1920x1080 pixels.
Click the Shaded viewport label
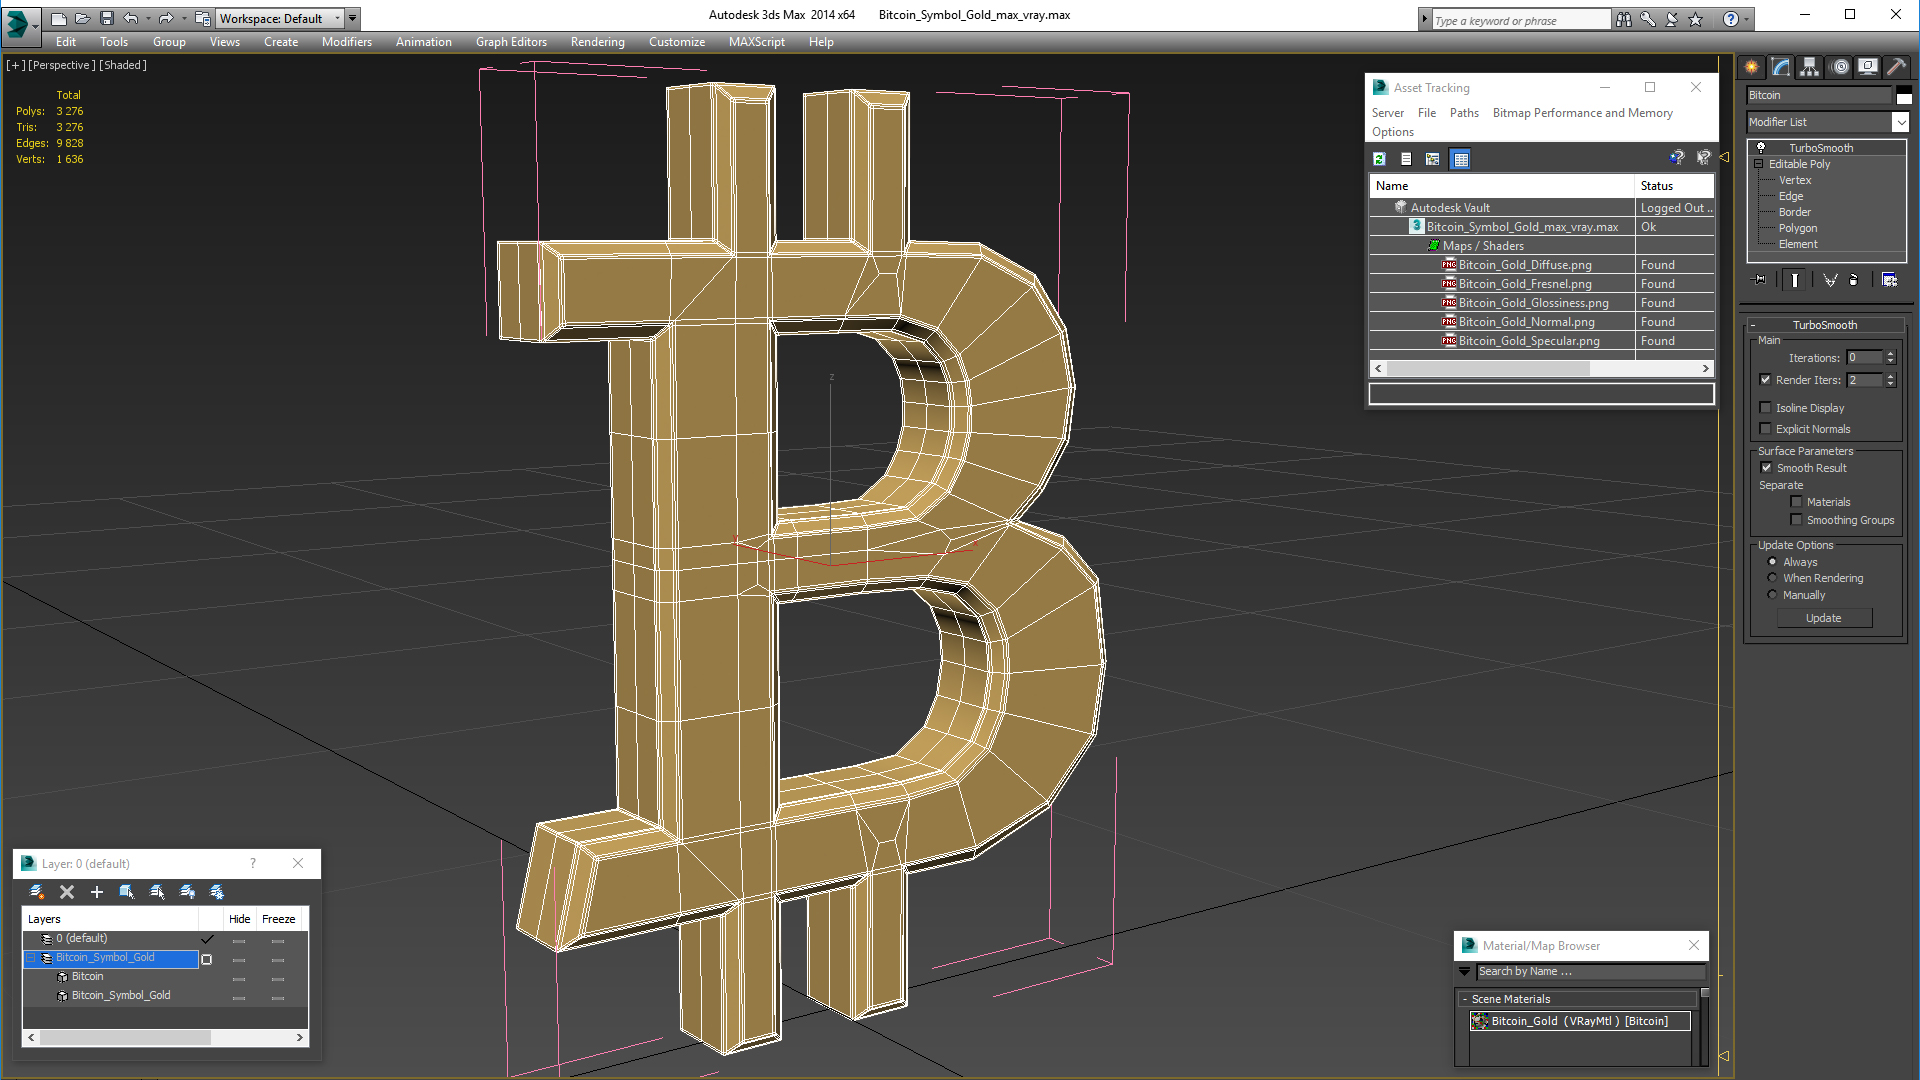pyautogui.click(x=123, y=65)
